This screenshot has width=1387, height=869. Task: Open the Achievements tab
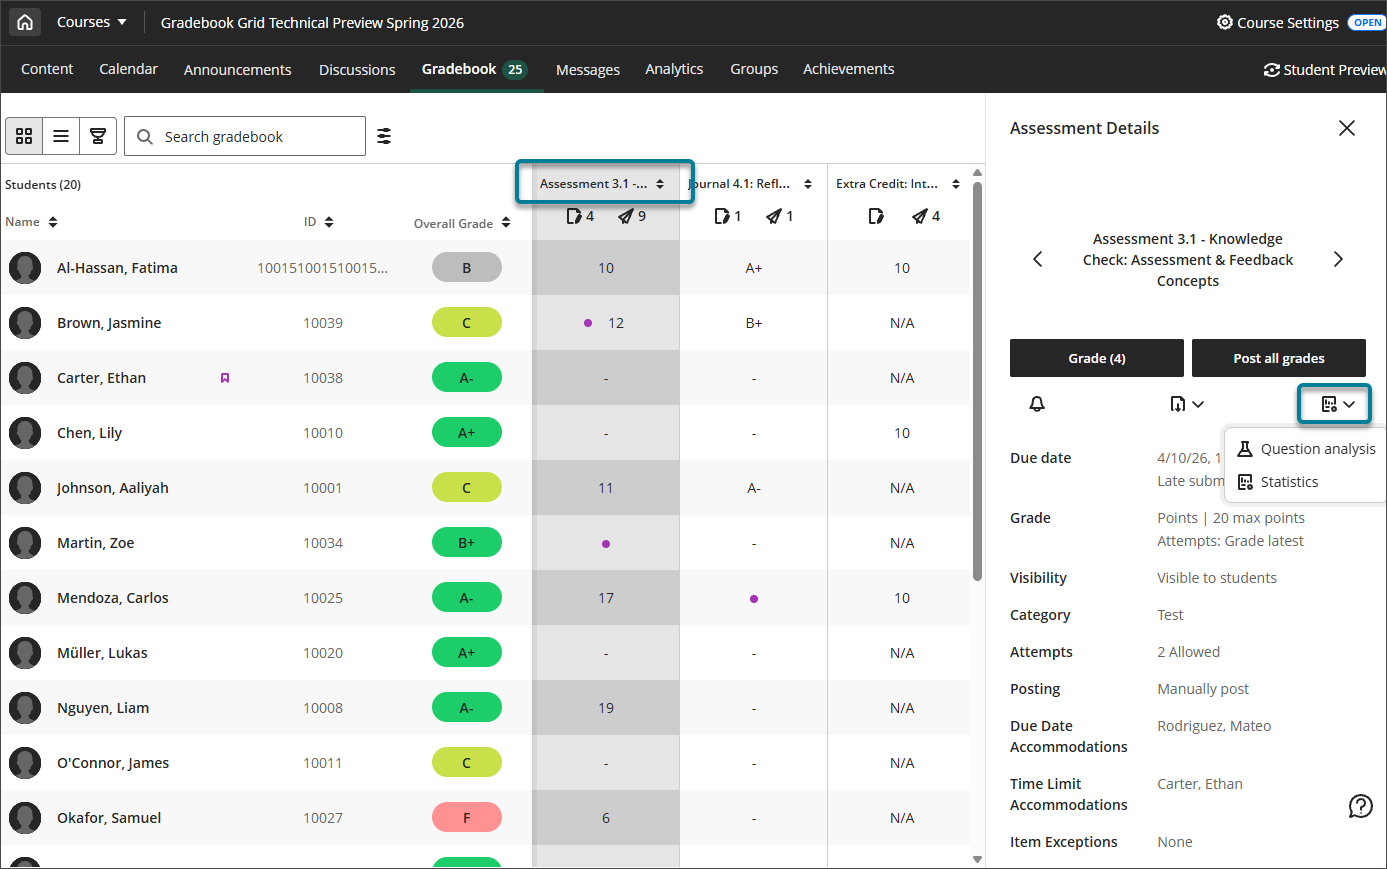(849, 69)
